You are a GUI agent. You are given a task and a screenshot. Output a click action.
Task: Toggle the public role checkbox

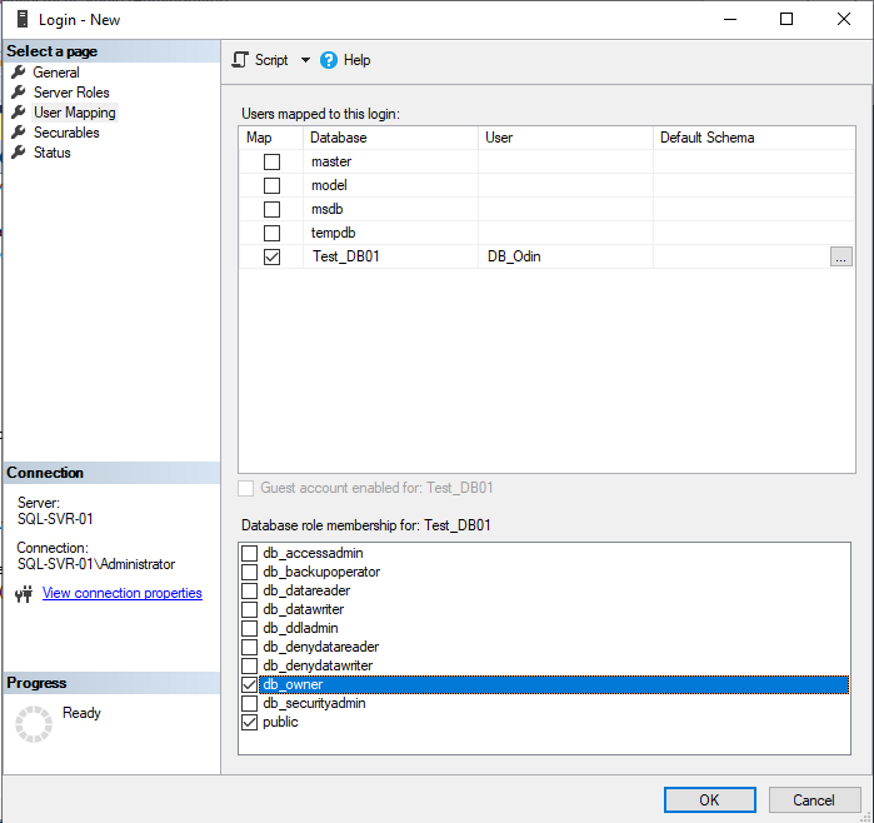point(249,722)
